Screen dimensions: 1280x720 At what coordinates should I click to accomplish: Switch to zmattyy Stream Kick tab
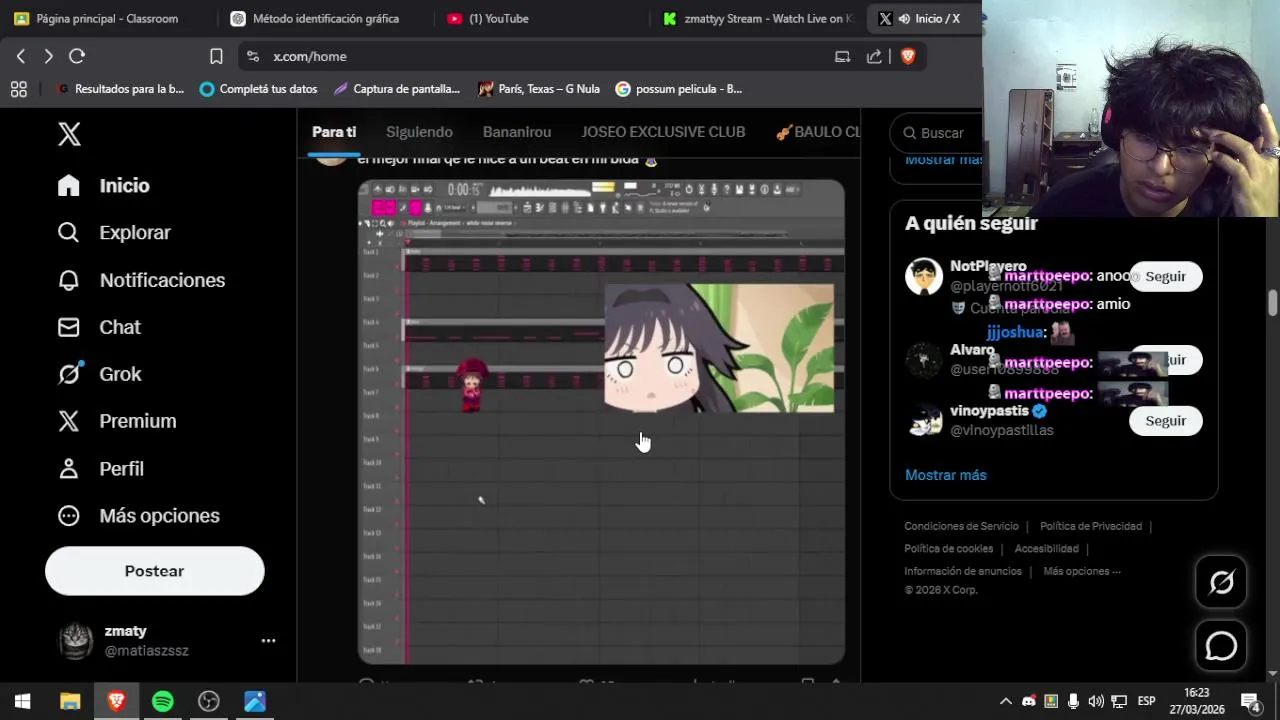(757, 18)
